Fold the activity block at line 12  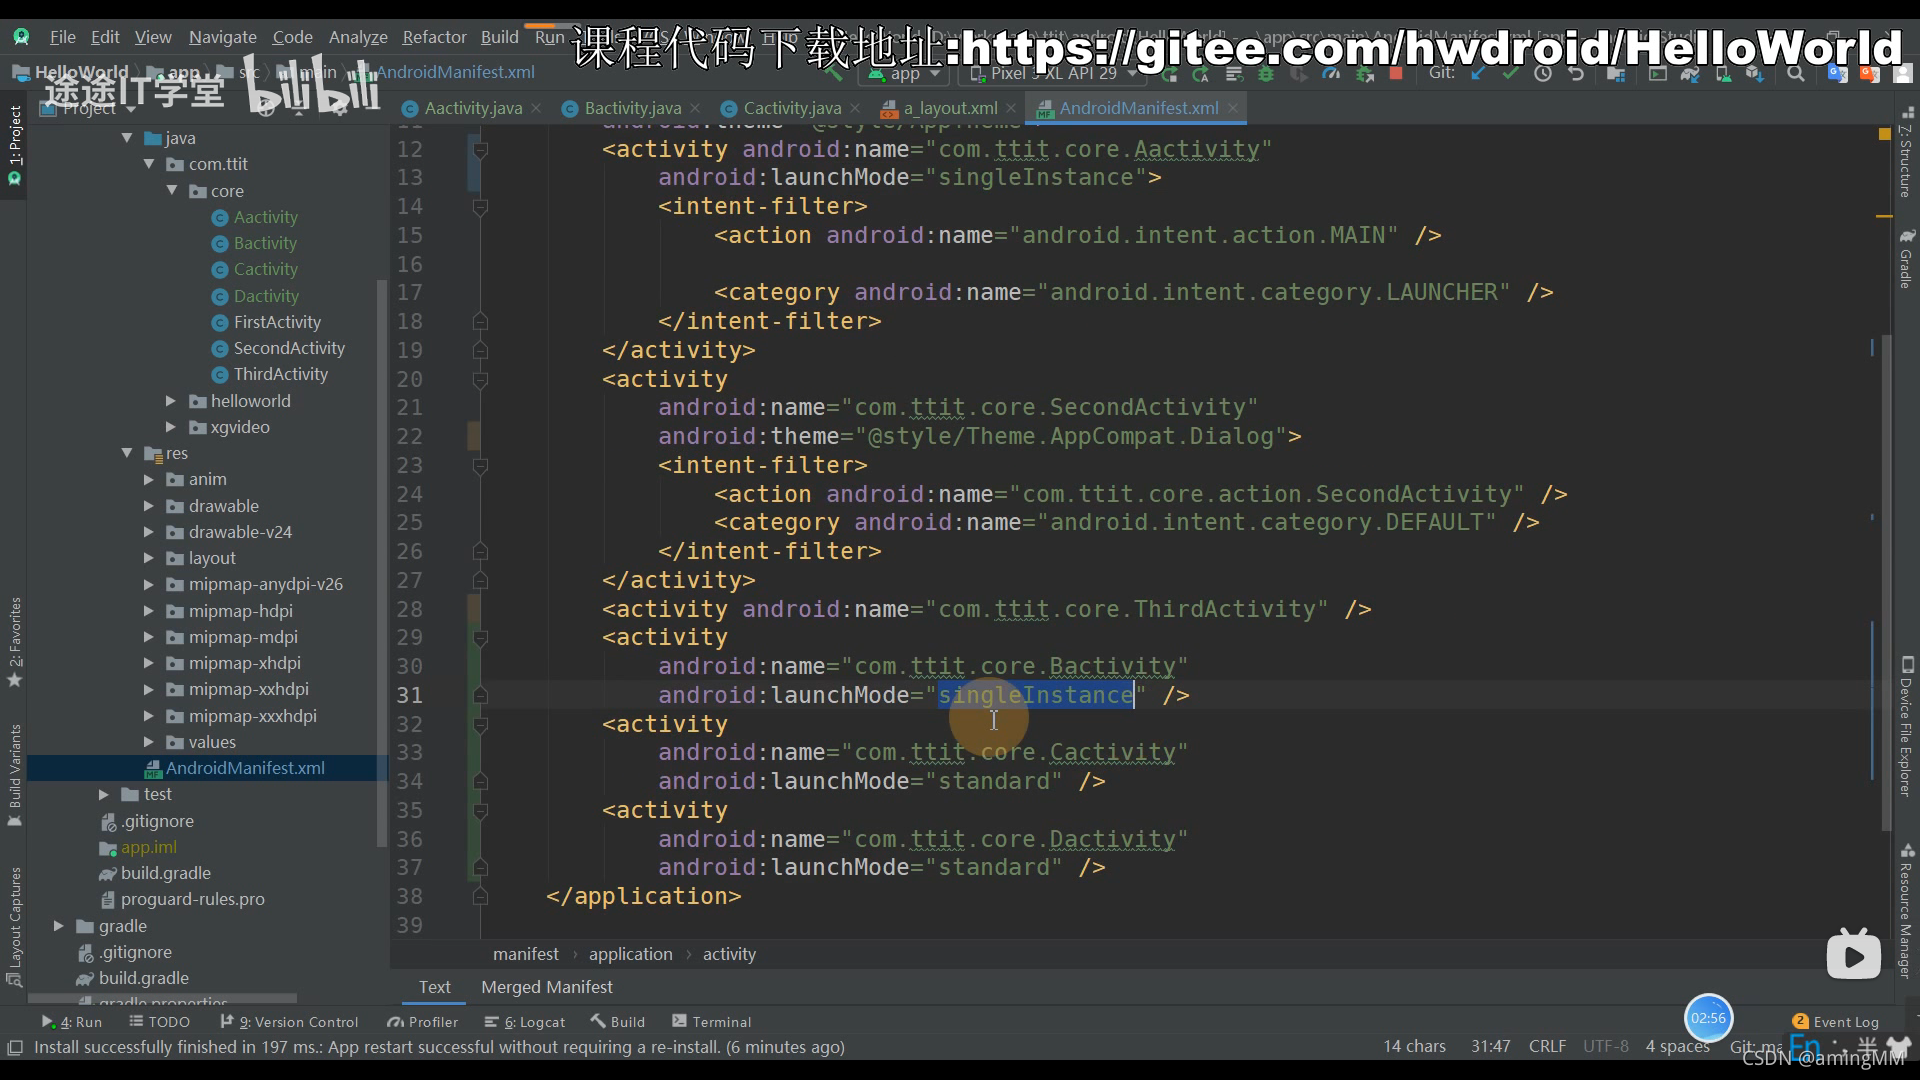[x=480, y=150]
